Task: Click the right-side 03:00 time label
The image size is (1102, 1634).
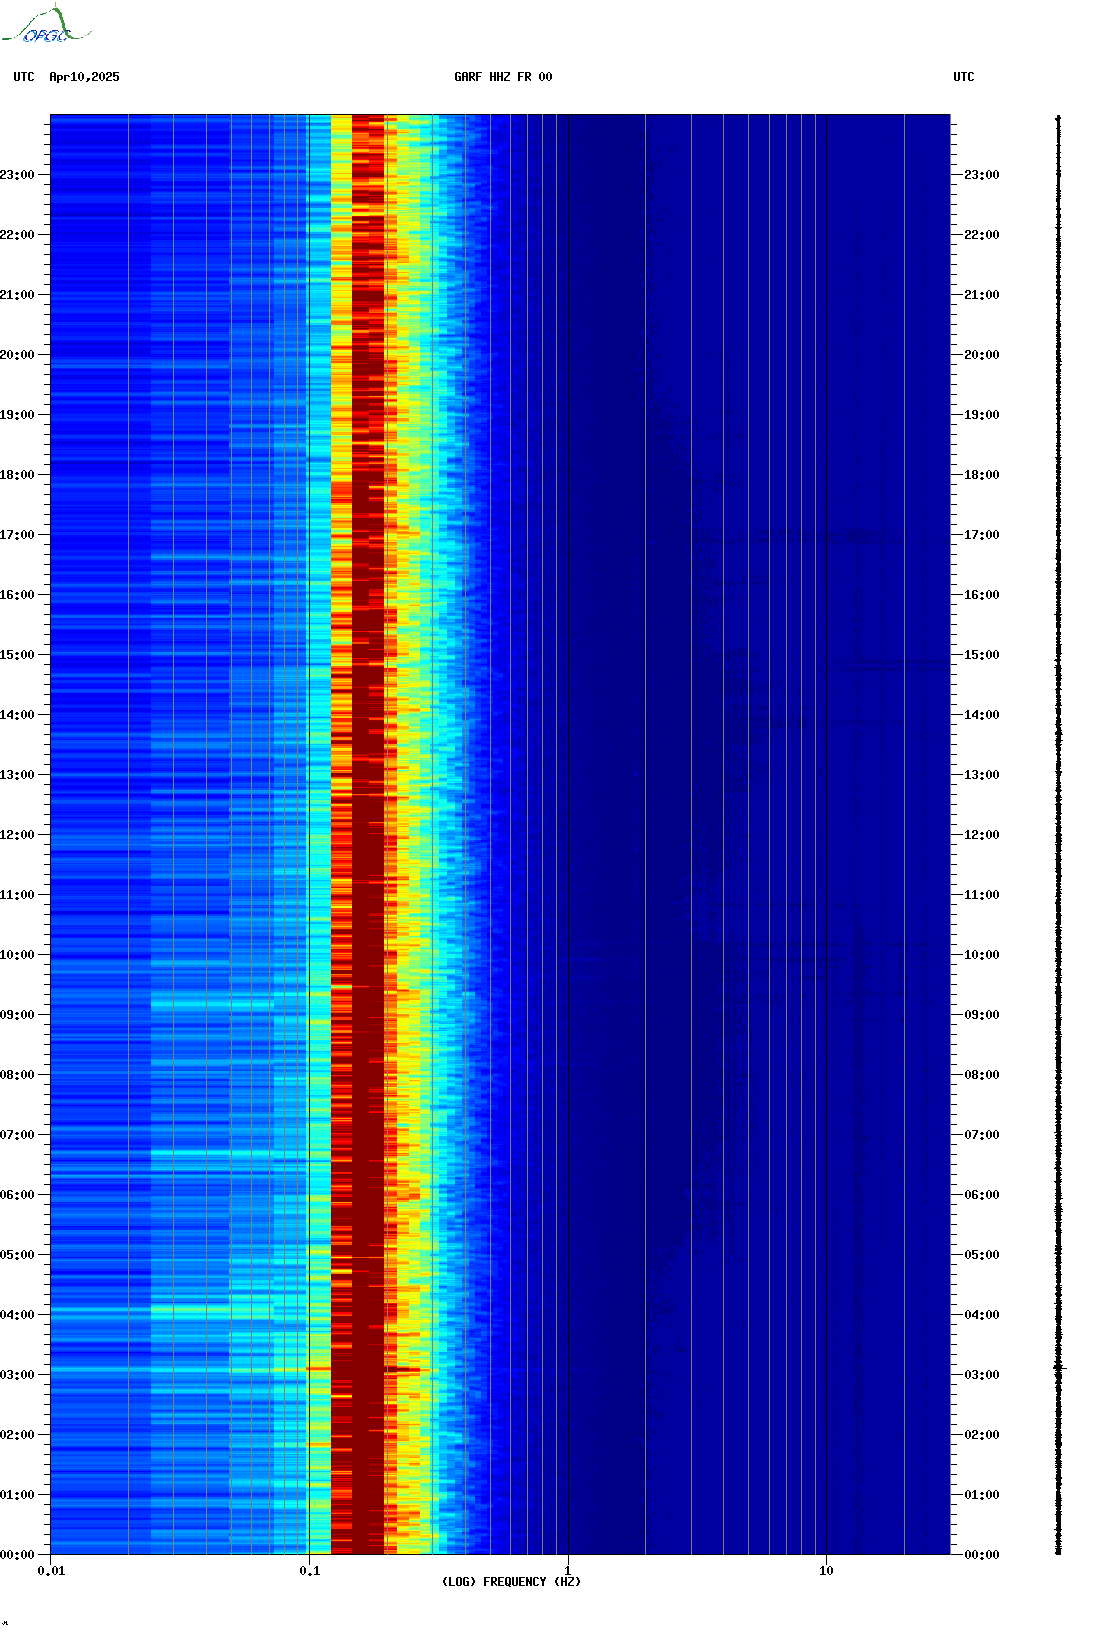Action: (982, 1375)
